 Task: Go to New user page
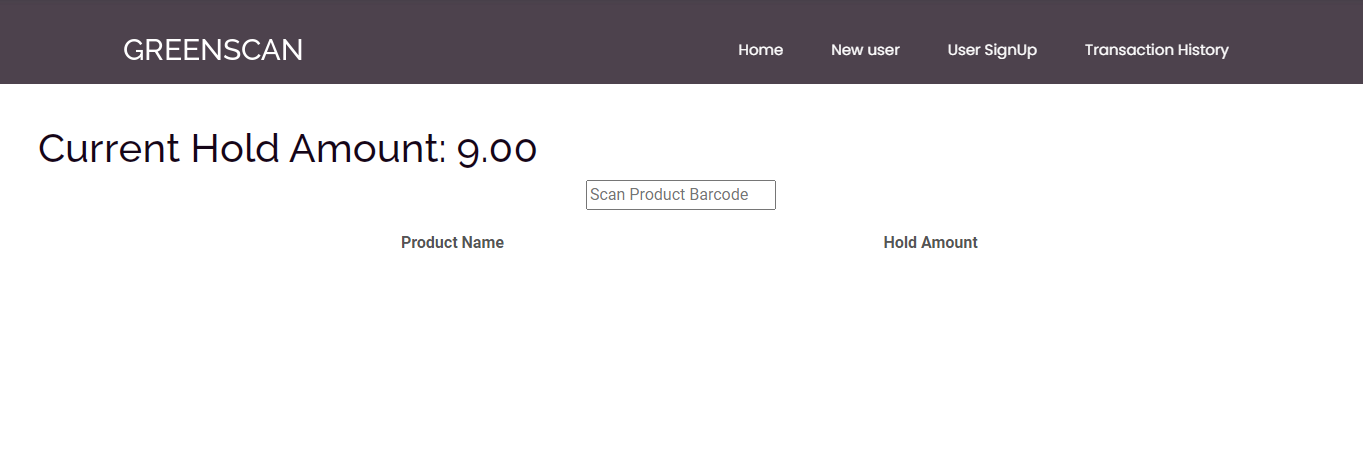(x=865, y=50)
